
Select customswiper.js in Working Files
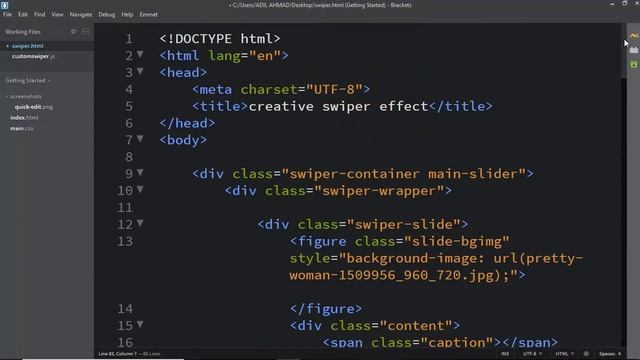33,56
